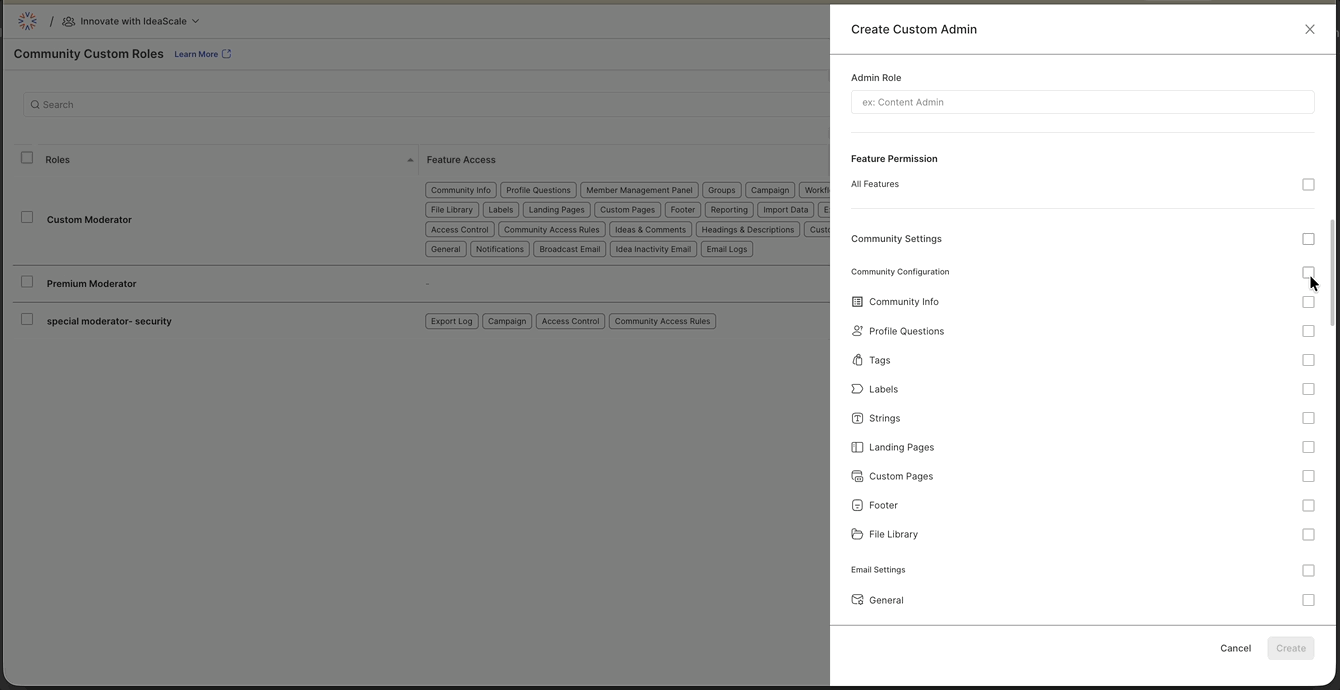Check the Community Settings checkbox

pos(1308,239)
